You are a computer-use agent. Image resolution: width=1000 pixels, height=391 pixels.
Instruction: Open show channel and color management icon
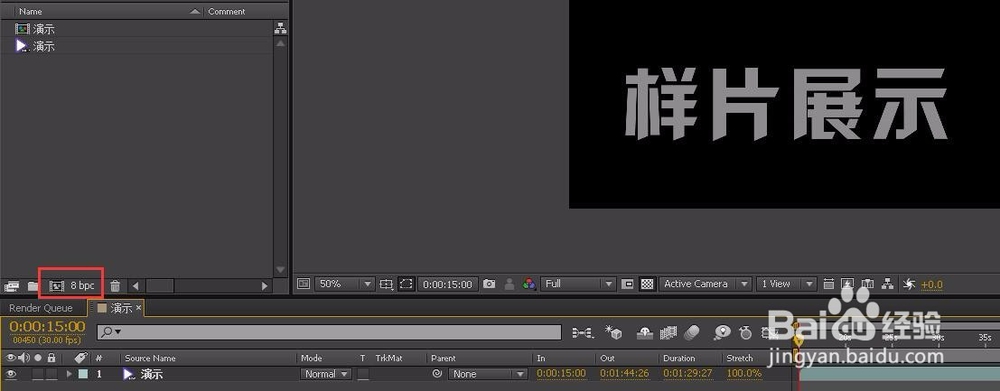529,284
